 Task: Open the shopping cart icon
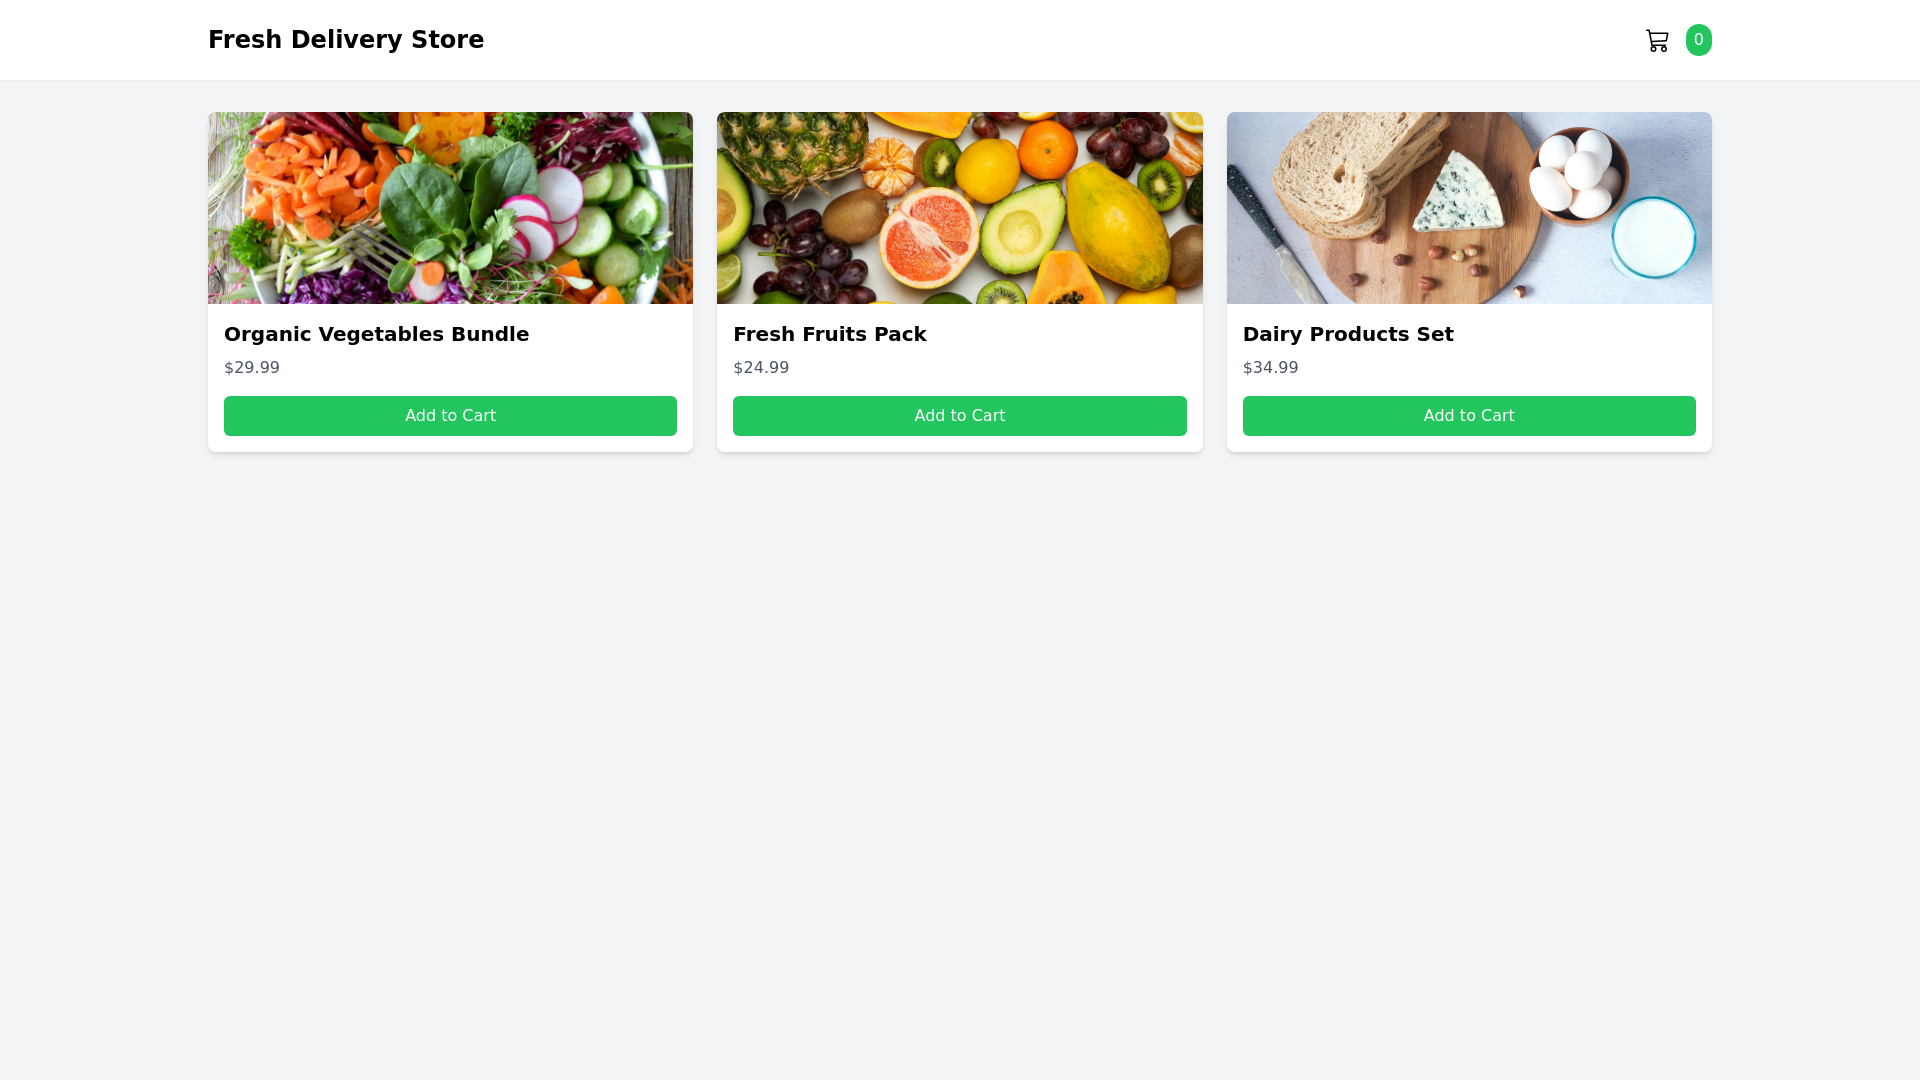[x=1657, y=40]
